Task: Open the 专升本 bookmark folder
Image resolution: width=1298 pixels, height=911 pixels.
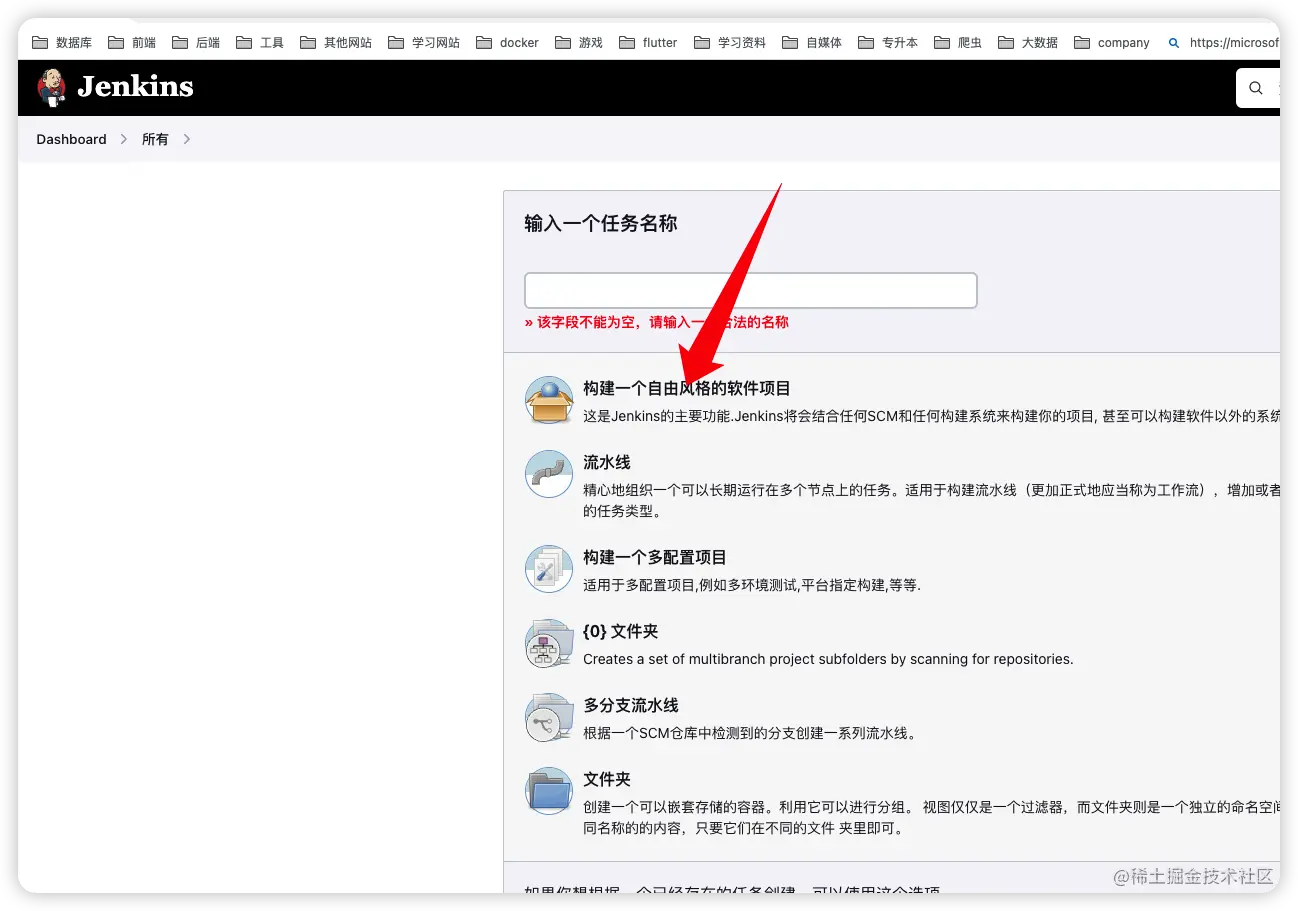Action: click(888, 43)
